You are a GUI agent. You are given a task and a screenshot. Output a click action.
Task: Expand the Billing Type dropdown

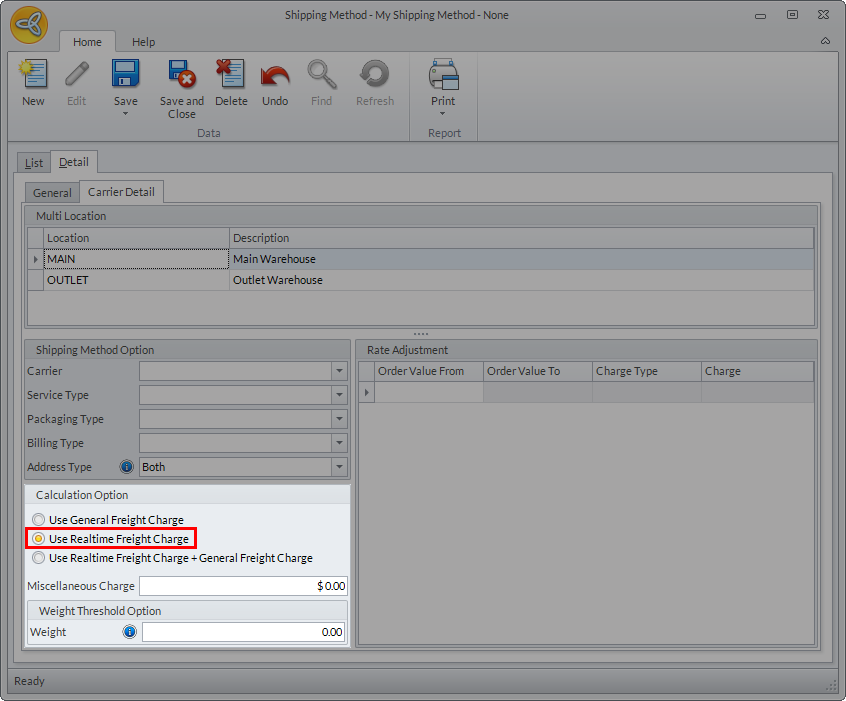[339, 443]
